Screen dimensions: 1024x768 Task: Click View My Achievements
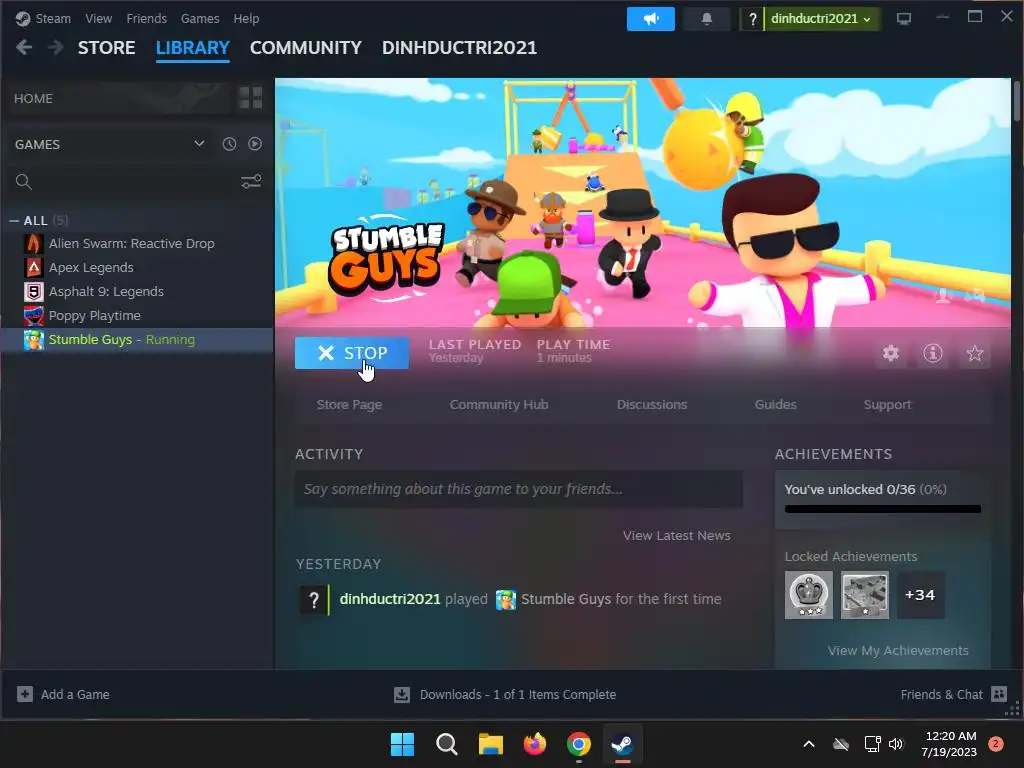898,650
